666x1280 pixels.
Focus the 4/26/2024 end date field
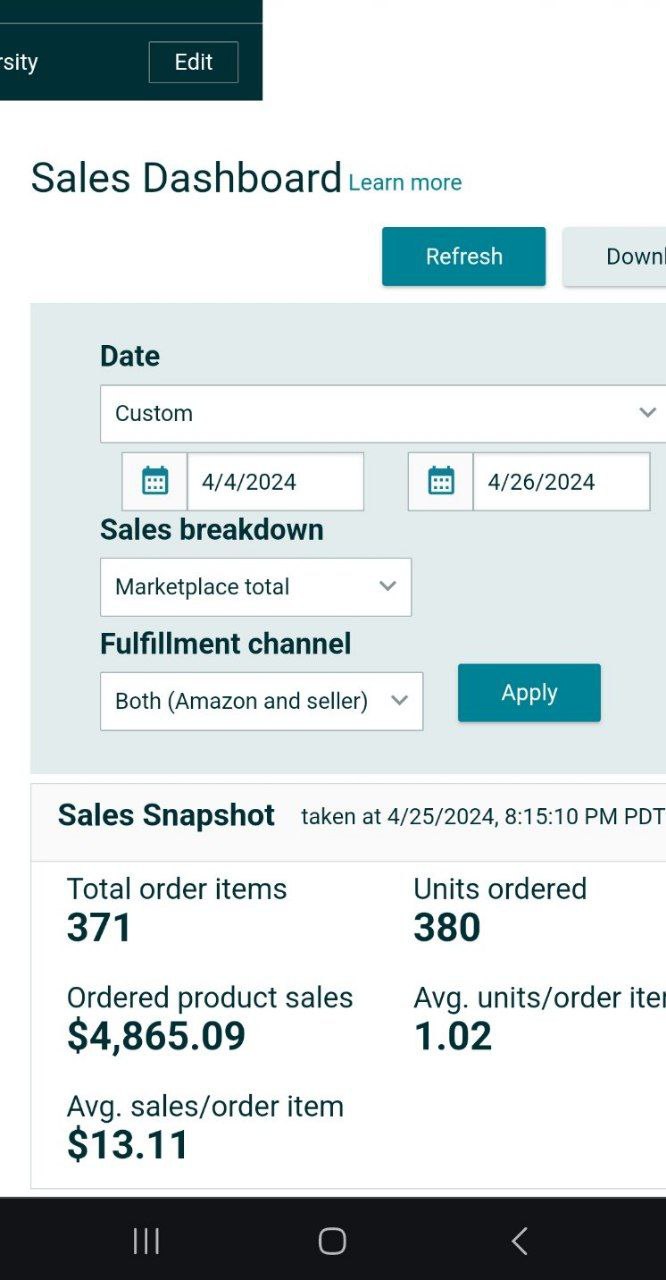pyautogui.click(x=560, y=482)
